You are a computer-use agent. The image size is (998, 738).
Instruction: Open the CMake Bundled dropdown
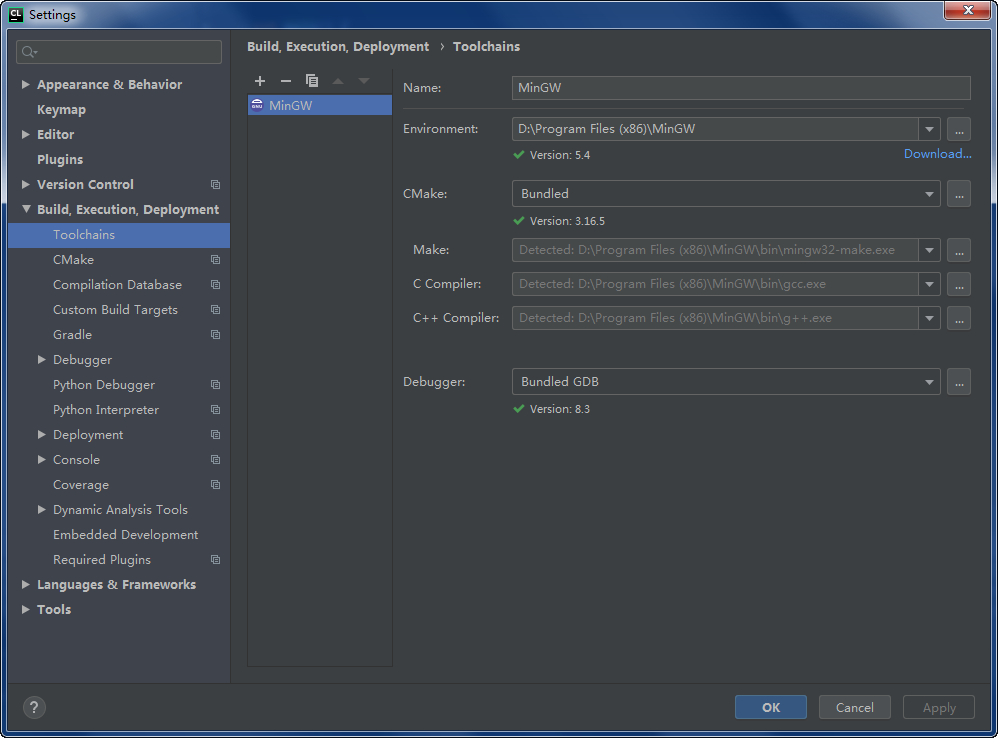coord(930,194)
